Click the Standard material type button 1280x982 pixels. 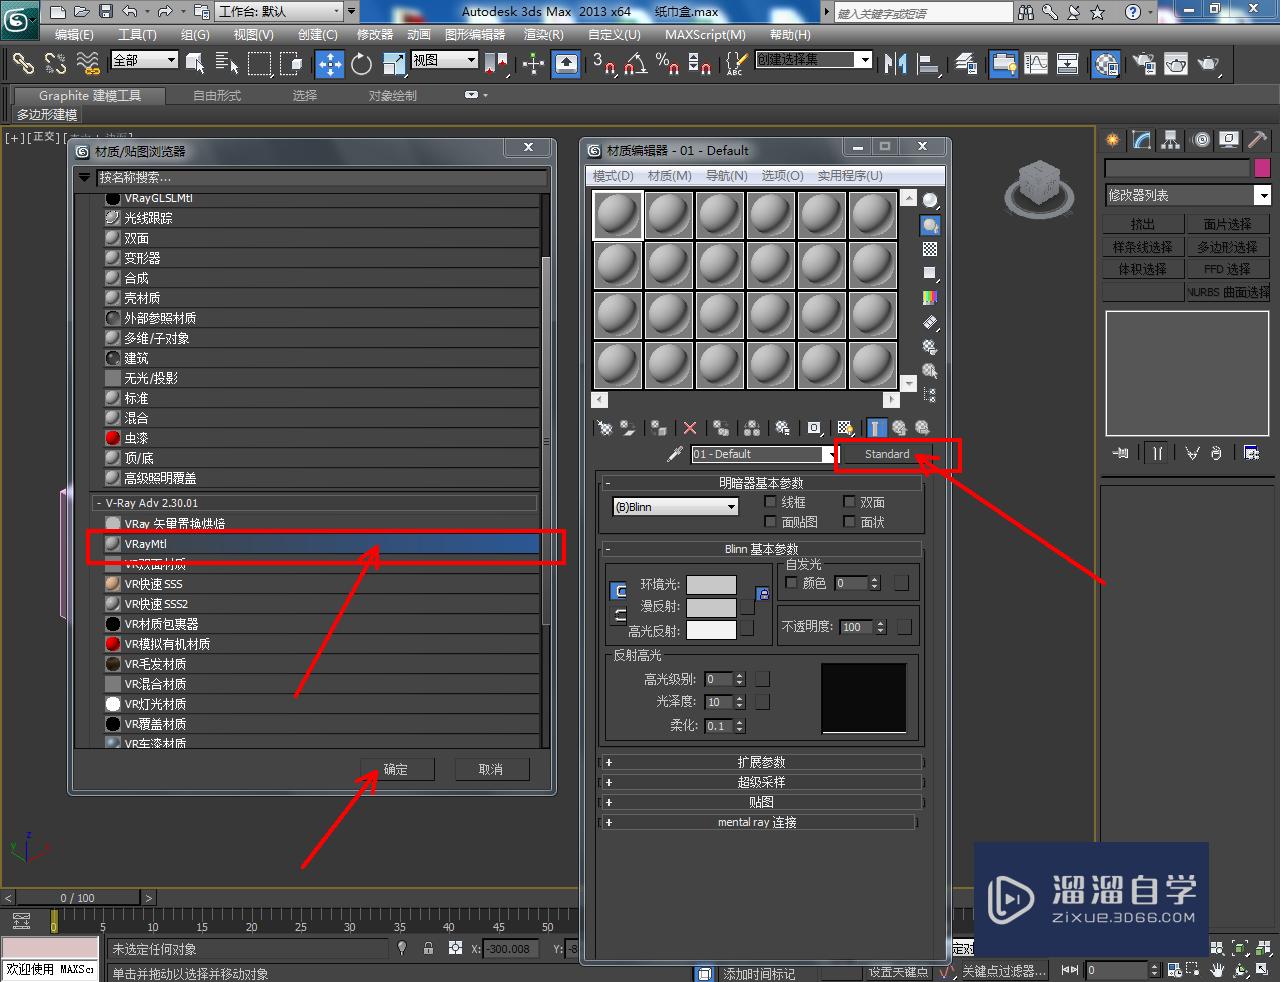(887, 454)
